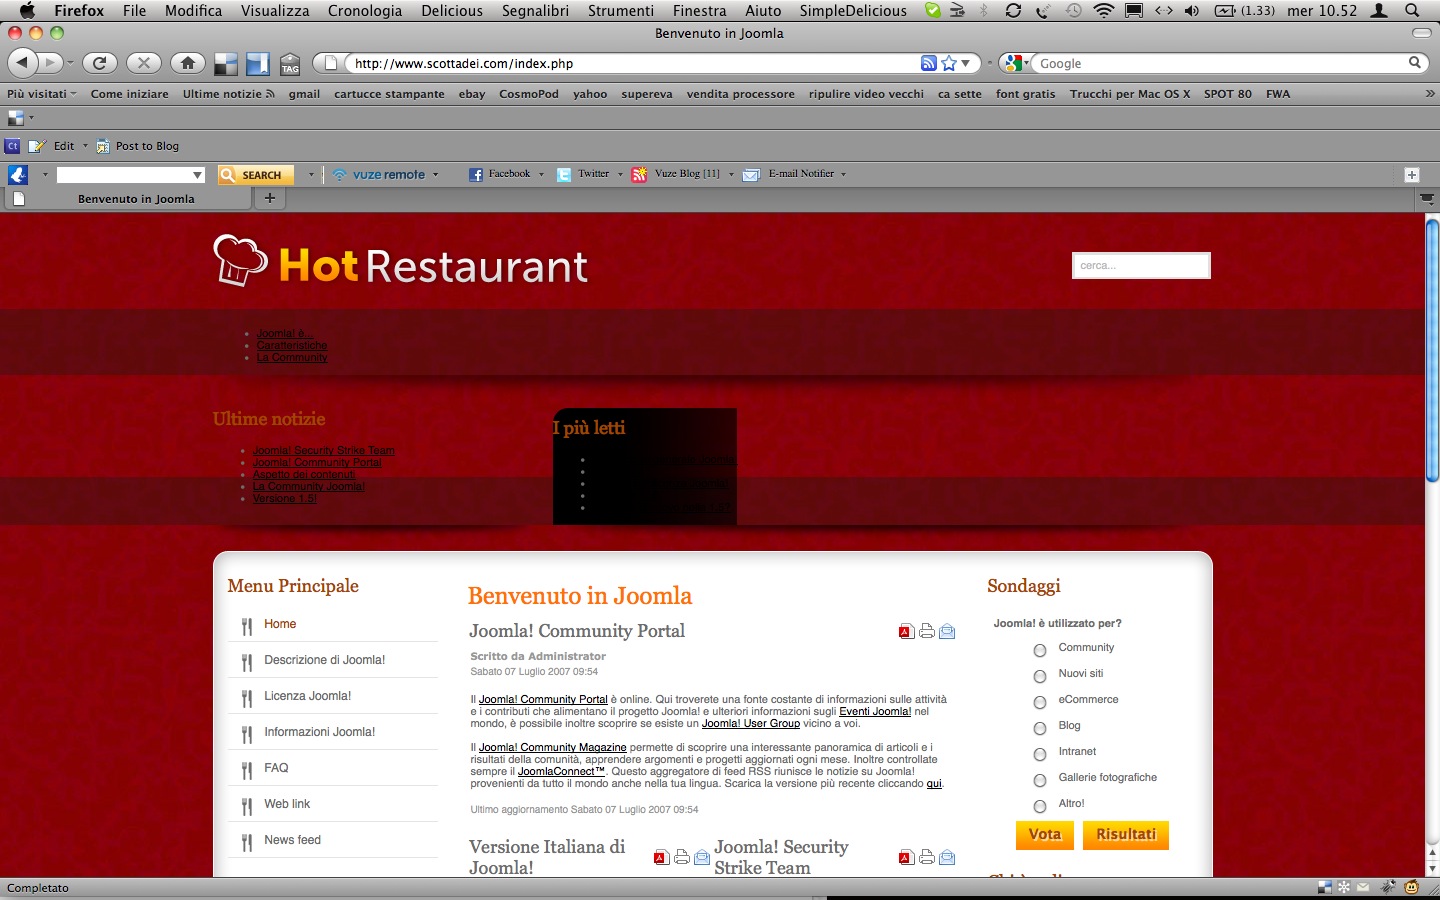1440x900 pixels.
Task: Click the Google search magnifier icon
Action: (x=1415, y=63)
